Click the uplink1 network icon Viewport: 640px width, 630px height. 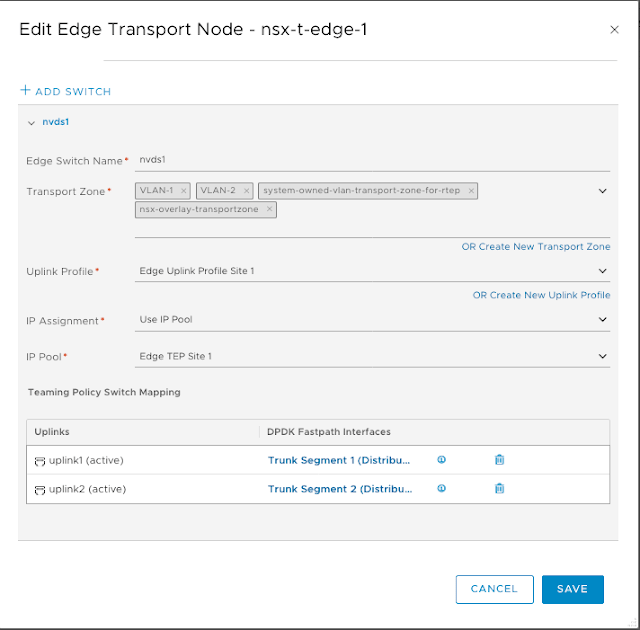40,461
